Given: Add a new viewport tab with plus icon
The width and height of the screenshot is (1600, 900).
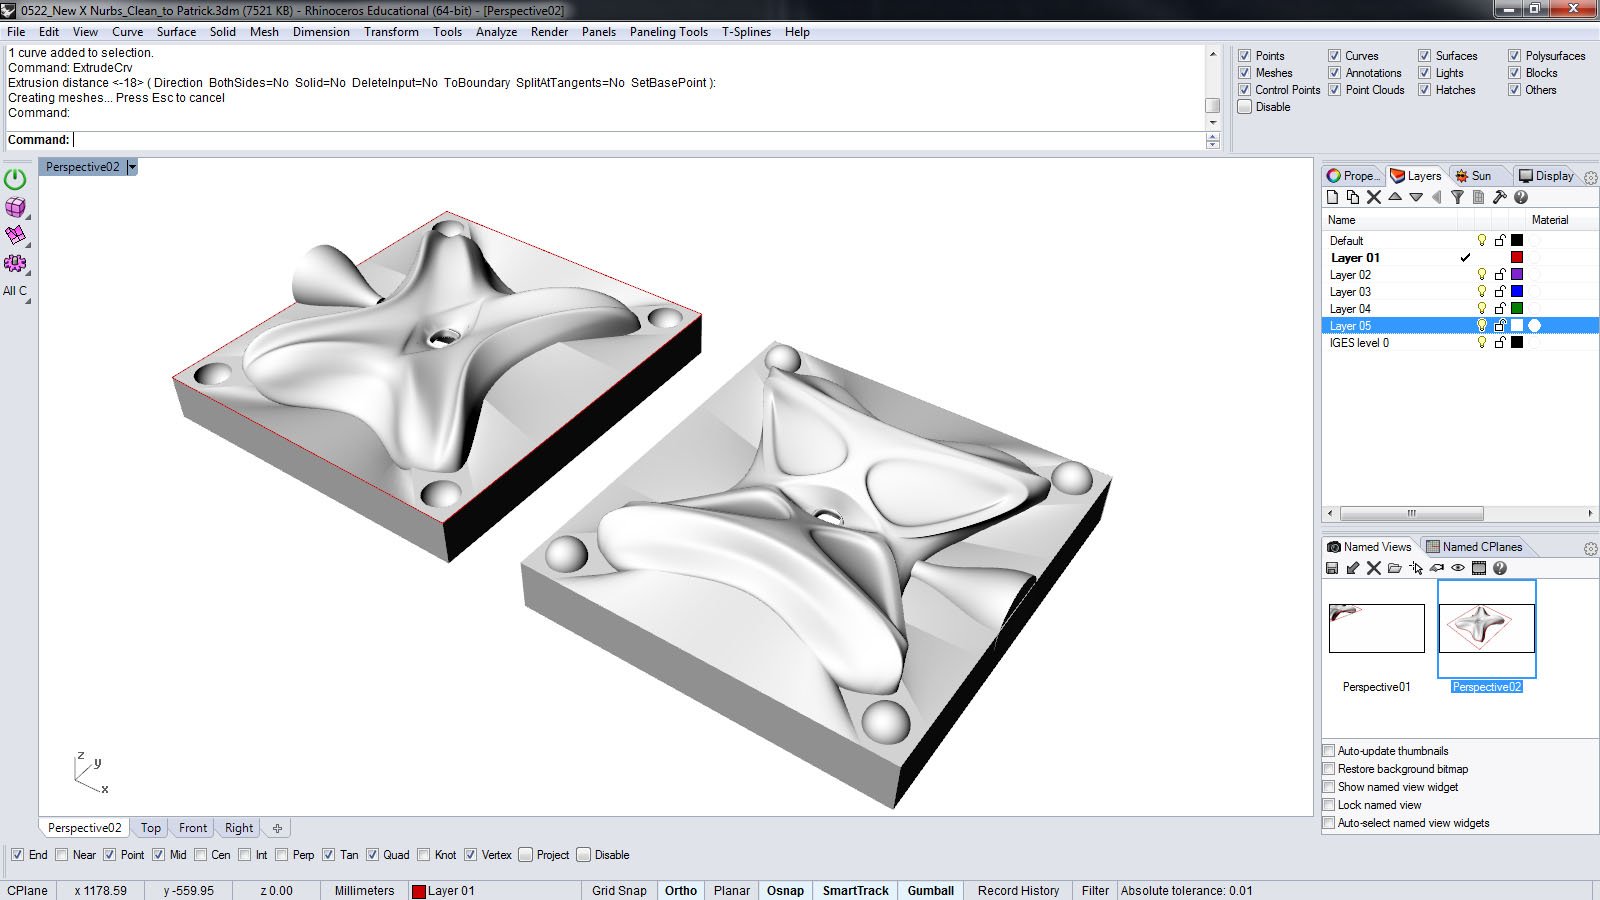Looking at the screenshot, I should click(277, 828).
